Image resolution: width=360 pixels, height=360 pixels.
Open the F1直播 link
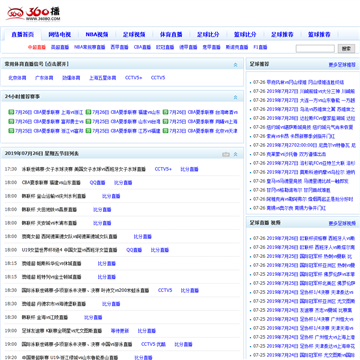tap(260, 47)
